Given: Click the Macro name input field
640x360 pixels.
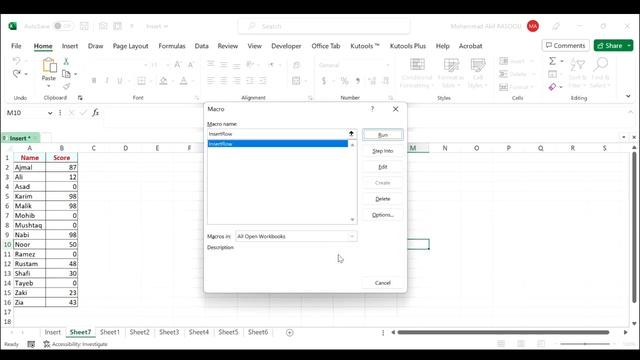Looking at the screenshot, I should (278, 134).
